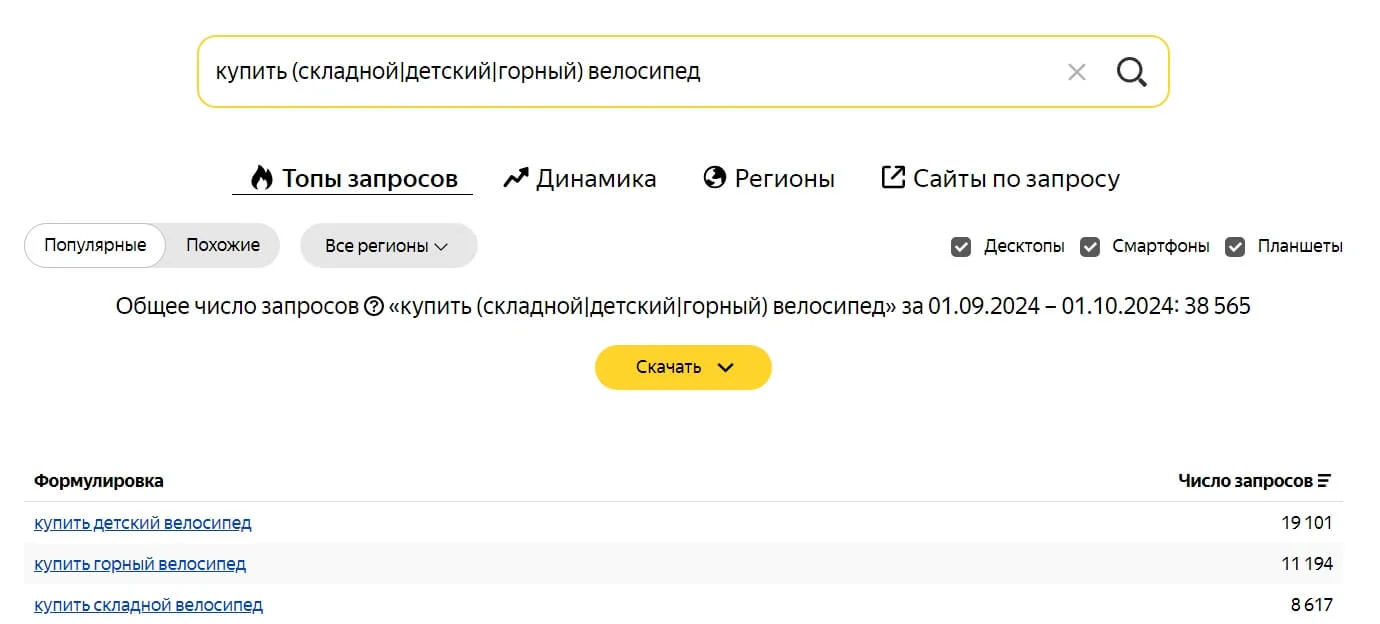This screenshot has height=624, width=1380.
Task: Click the sort icon next to Число запросов
Action: coord(1325,481)
